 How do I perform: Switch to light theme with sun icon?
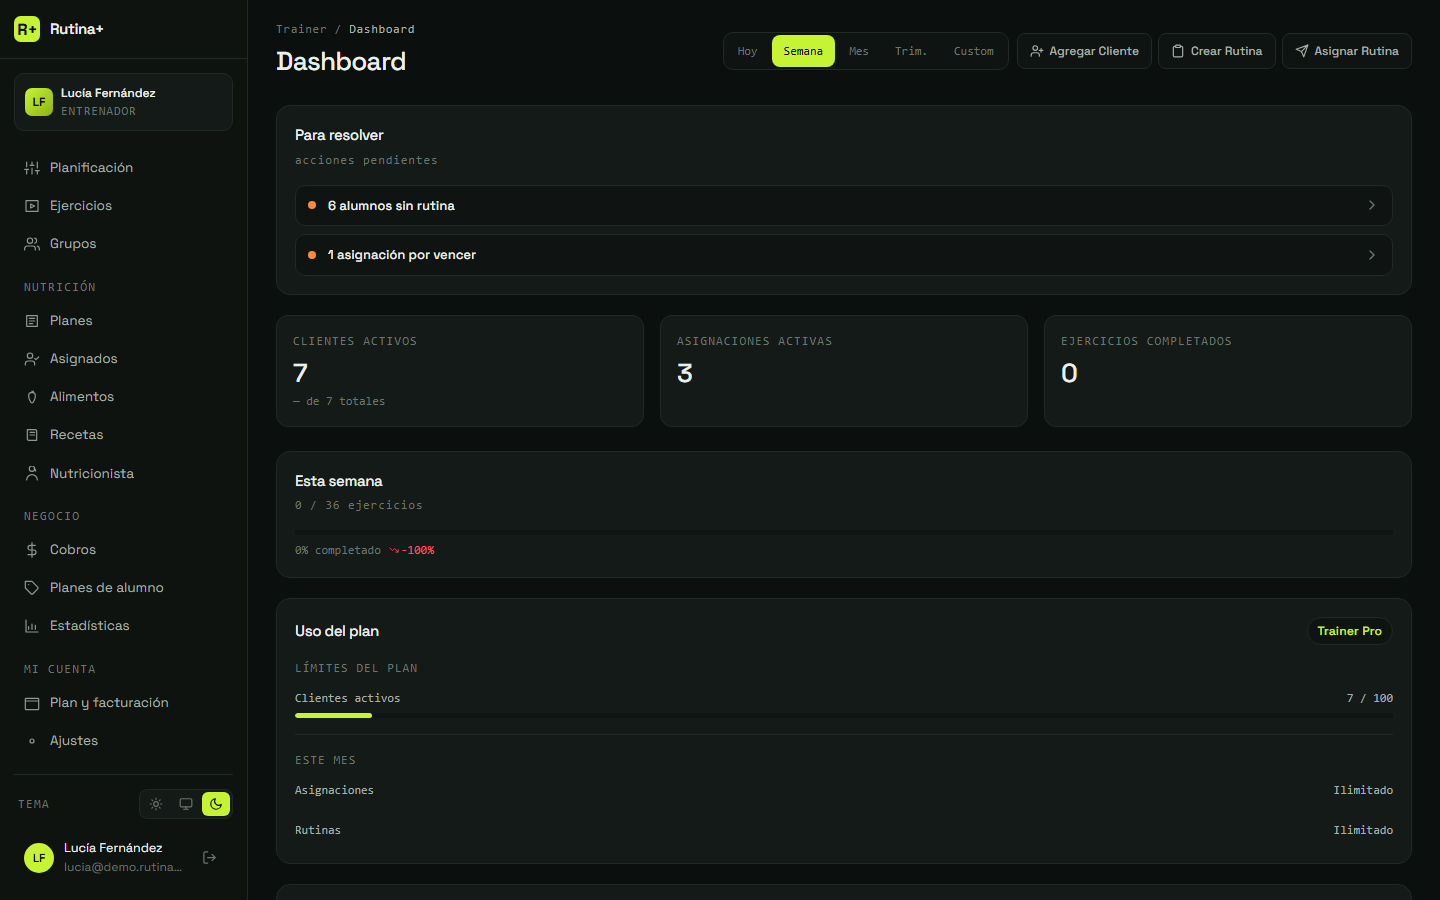click(156, 804)
